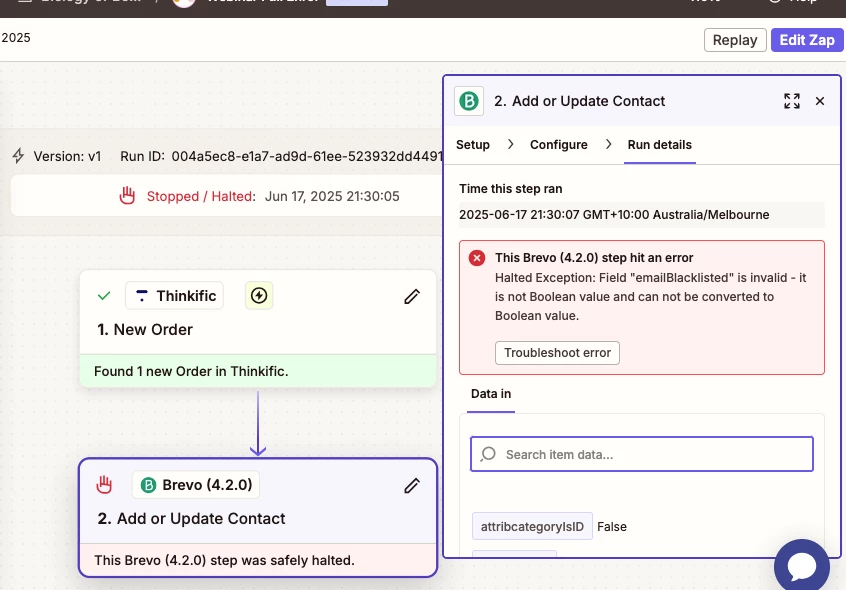Edit the Thinkific New Order step

pos(412,296)
